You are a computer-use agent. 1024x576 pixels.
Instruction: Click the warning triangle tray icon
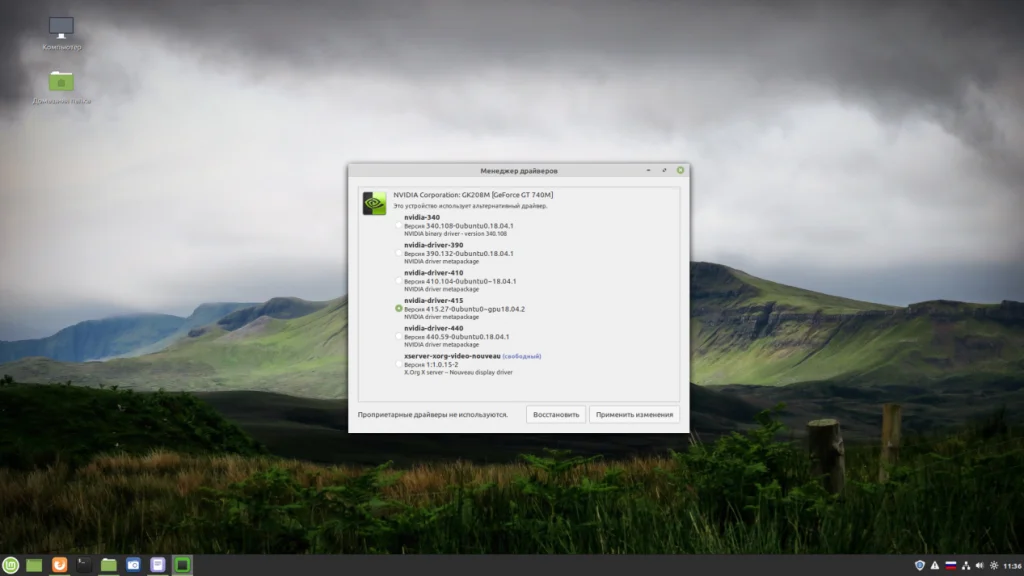[935, 566]
